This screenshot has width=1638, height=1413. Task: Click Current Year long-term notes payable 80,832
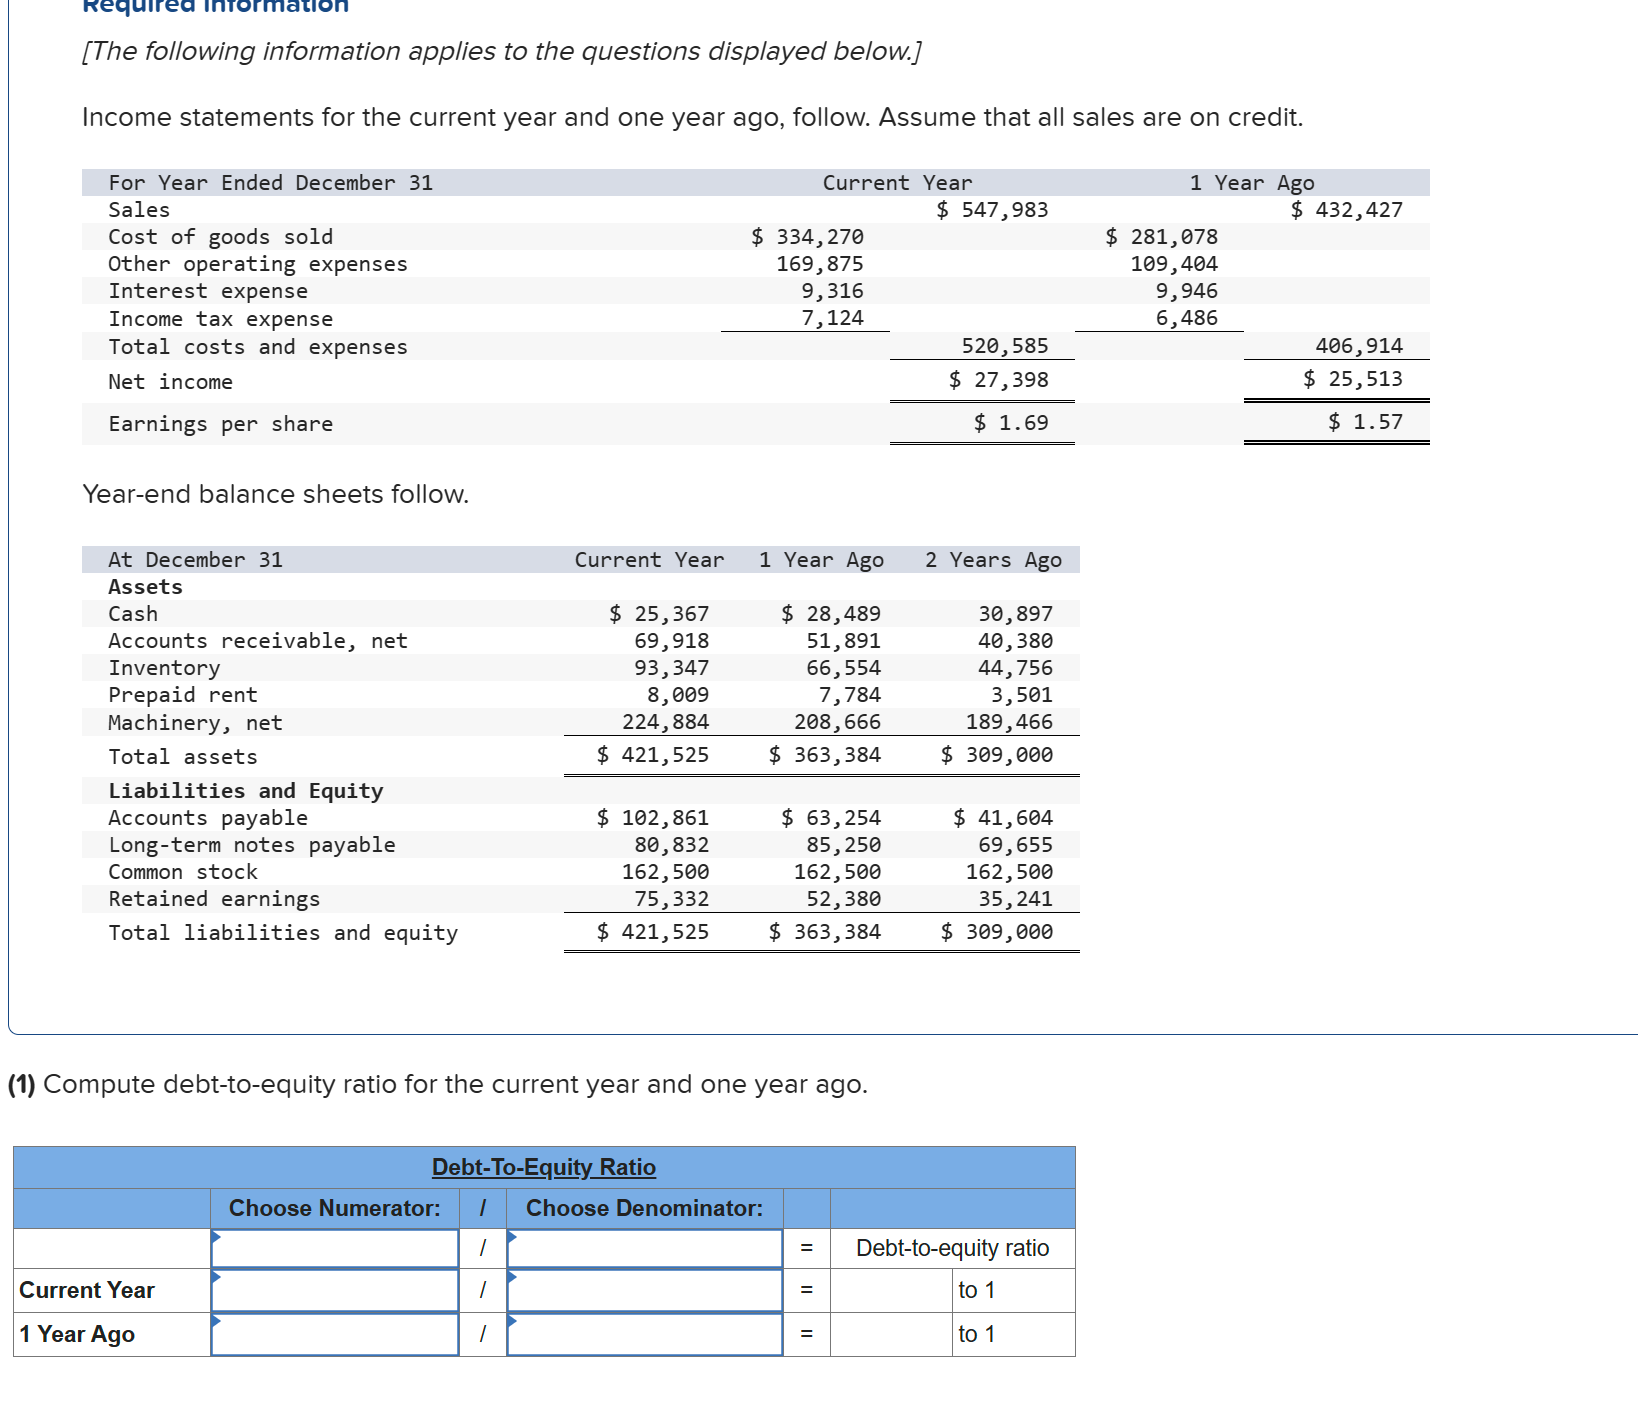tap(671, 845)
